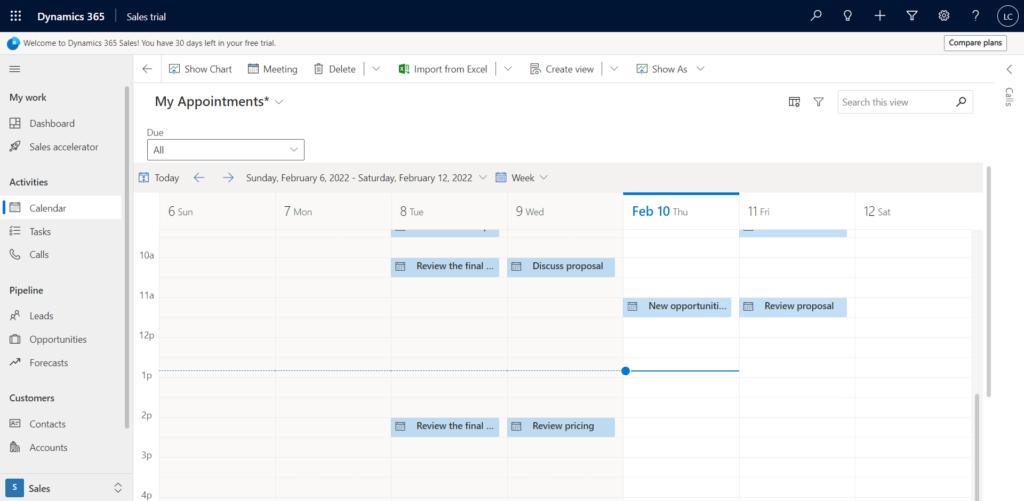
Task: Click the Today button
Action: pos(159,177)
